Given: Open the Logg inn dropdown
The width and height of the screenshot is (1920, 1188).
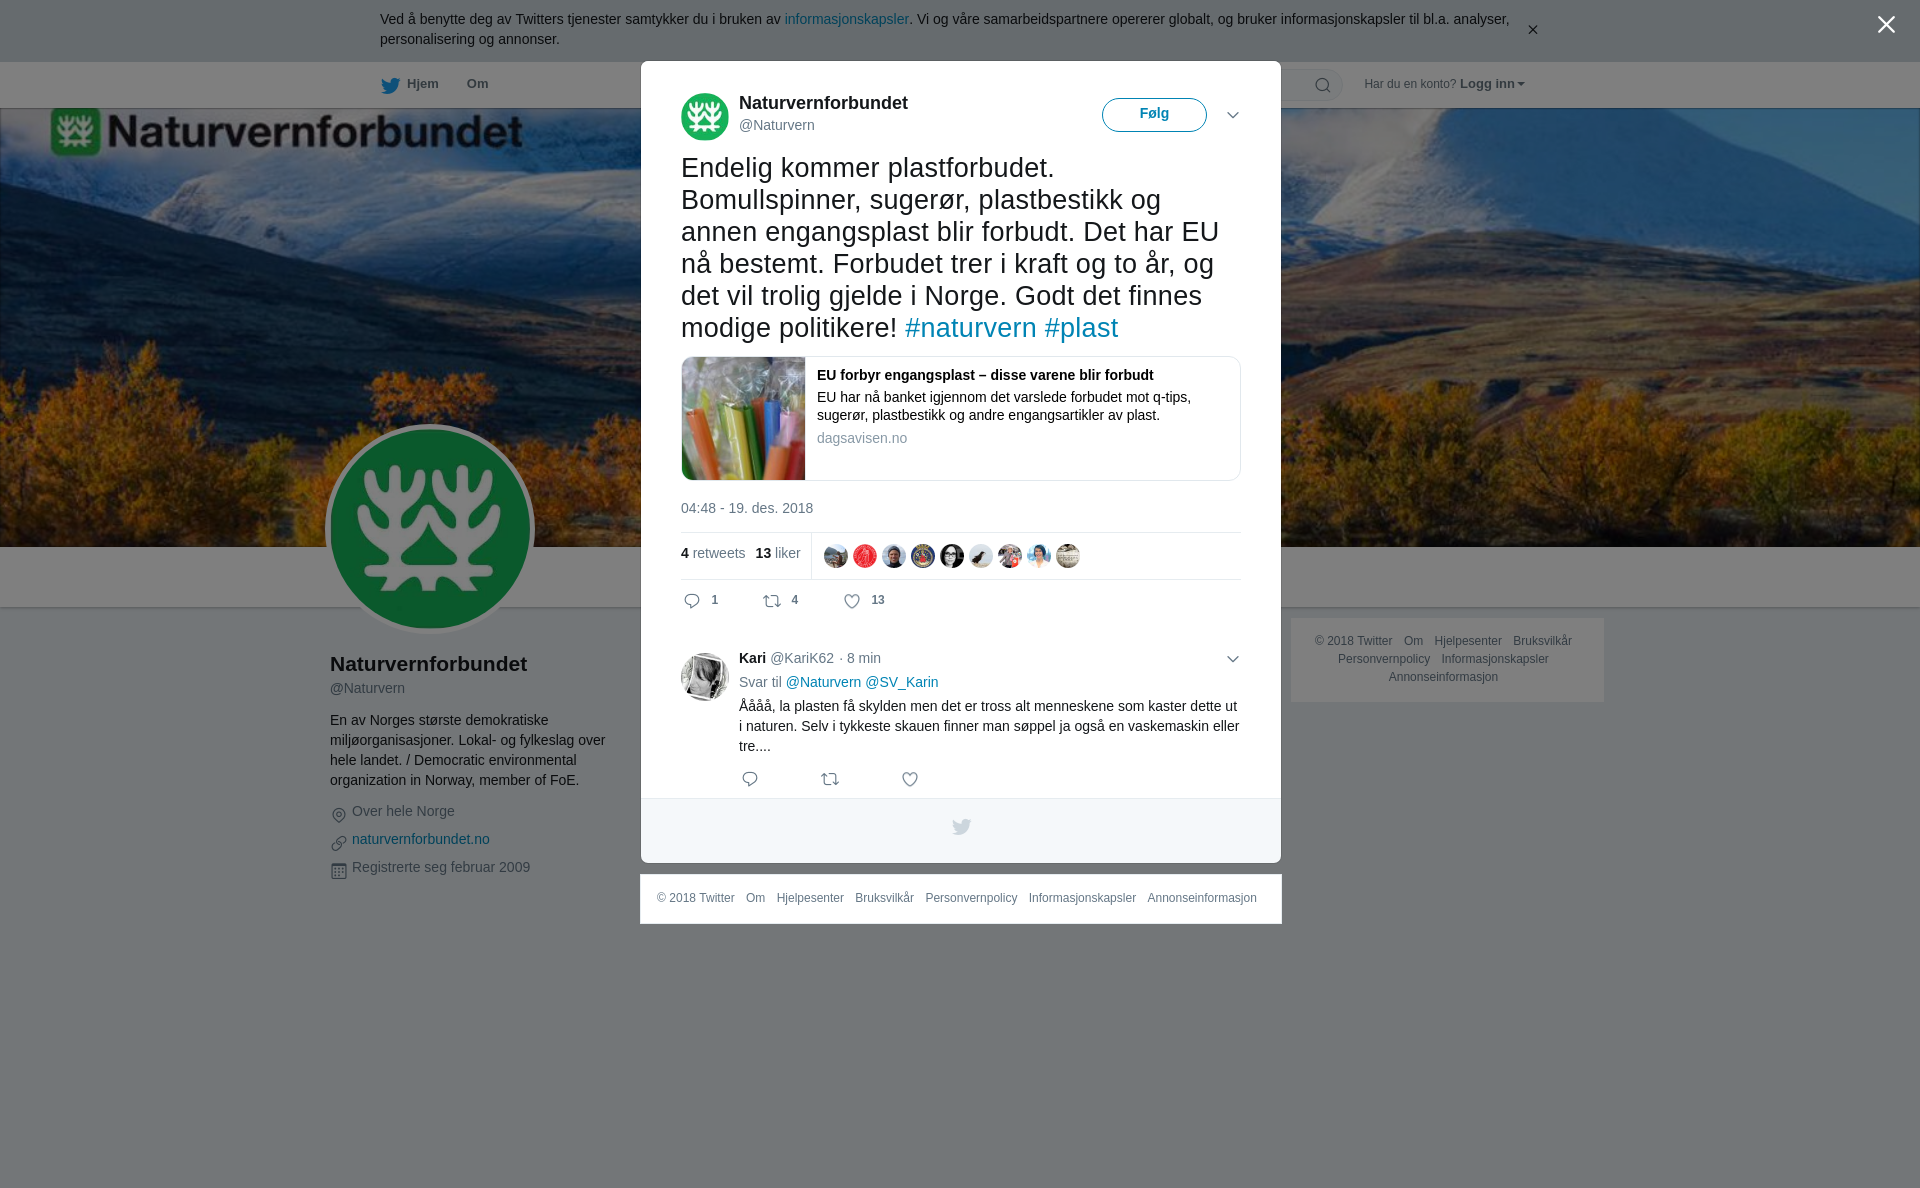Looking at the screenshot, I should [1492, 84].
